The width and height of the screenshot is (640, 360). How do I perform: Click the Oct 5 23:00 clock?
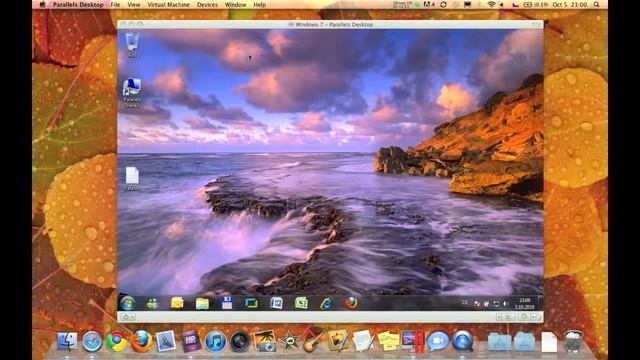(570, 4)
